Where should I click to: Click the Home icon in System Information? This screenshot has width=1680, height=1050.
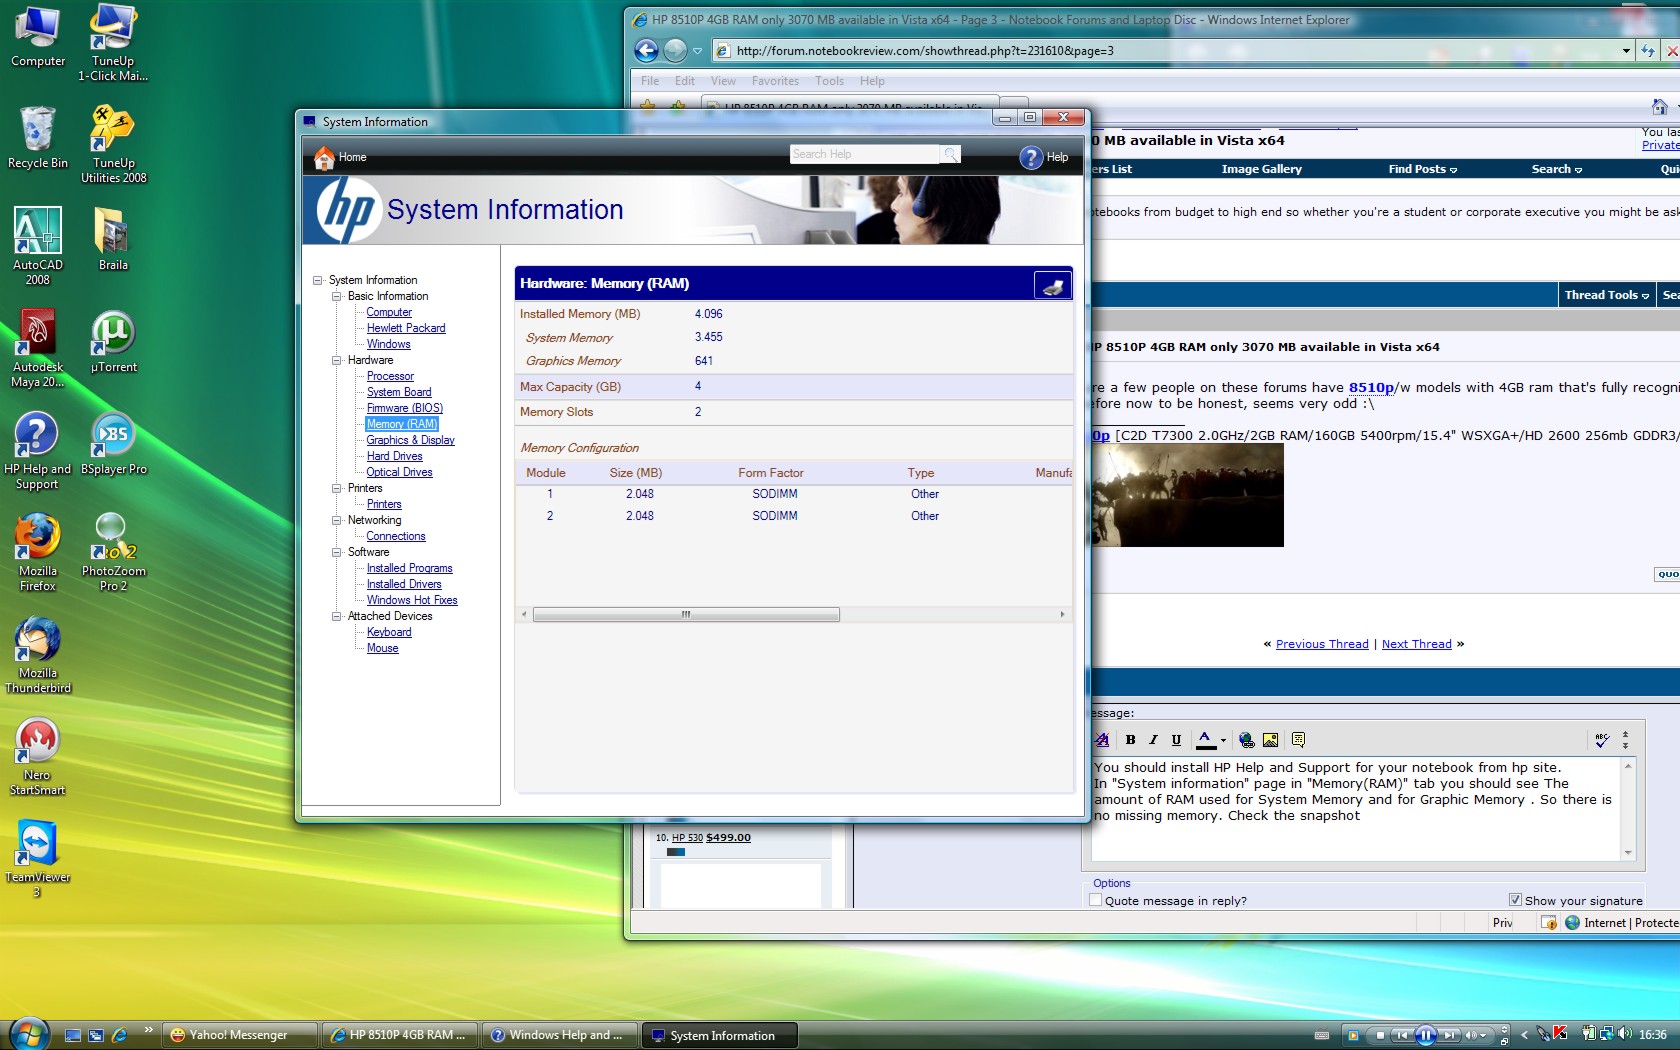[324, 158]
